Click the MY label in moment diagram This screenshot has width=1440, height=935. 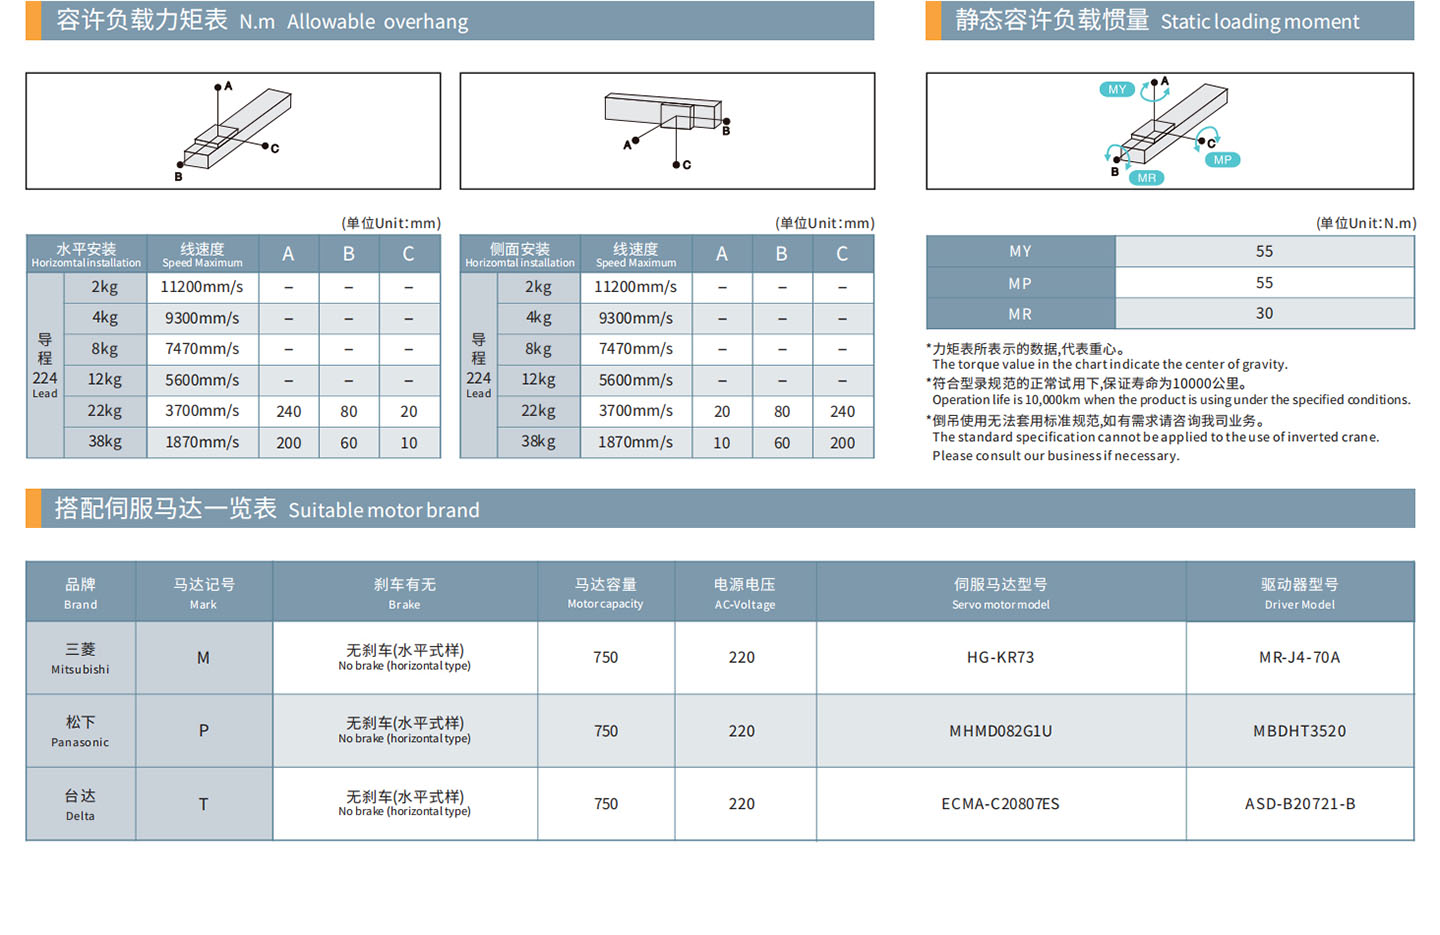[1117, 90]
